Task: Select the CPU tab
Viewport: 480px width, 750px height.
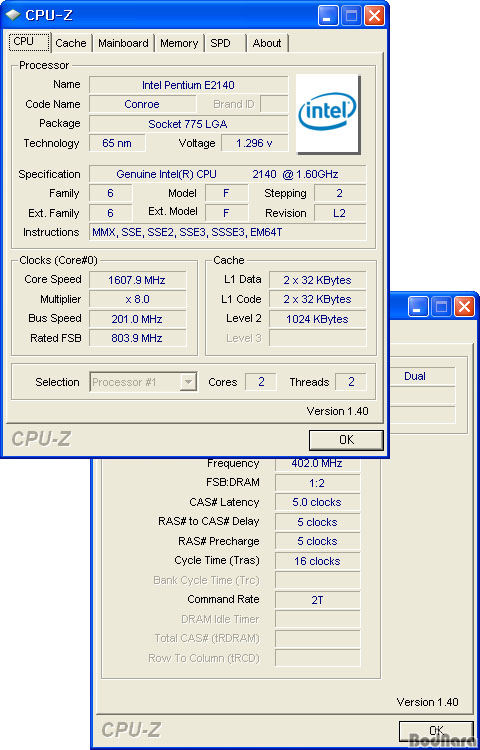Action: pos(29,42)
